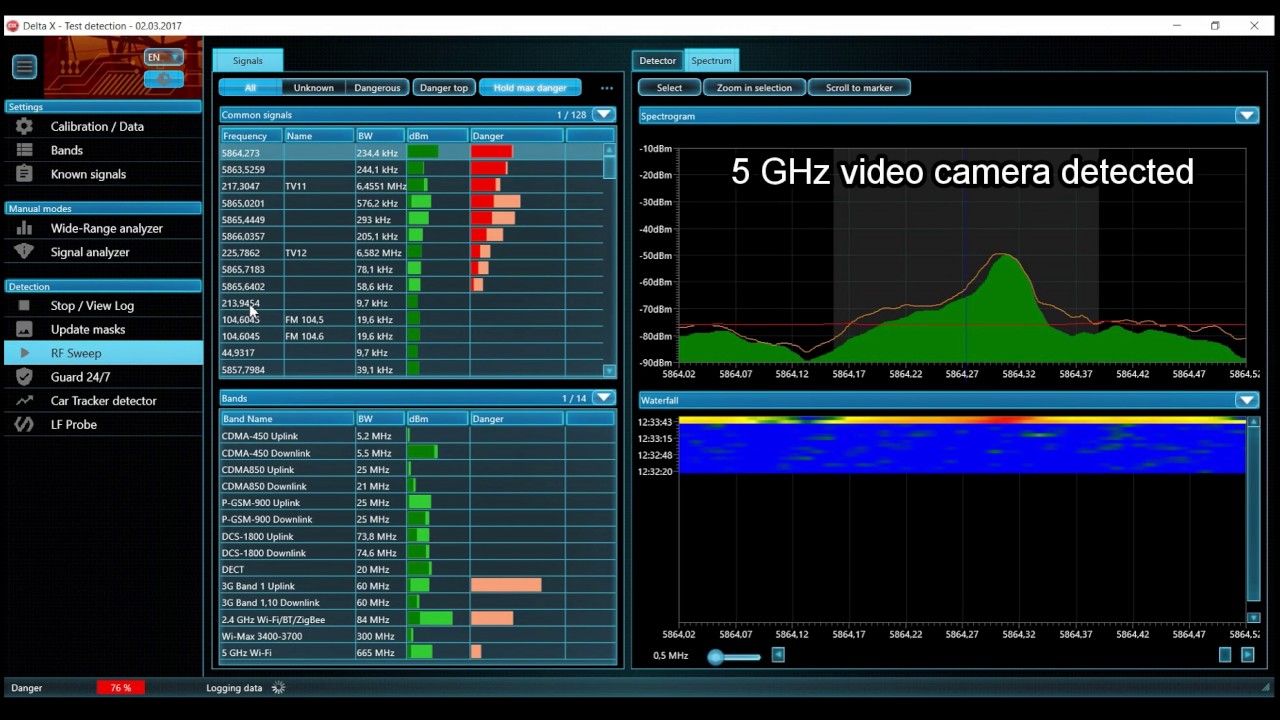This screenshot has height=720, width=1280.
Task: Click the Known signals clipboard icon
Action: tap(25, 174)
